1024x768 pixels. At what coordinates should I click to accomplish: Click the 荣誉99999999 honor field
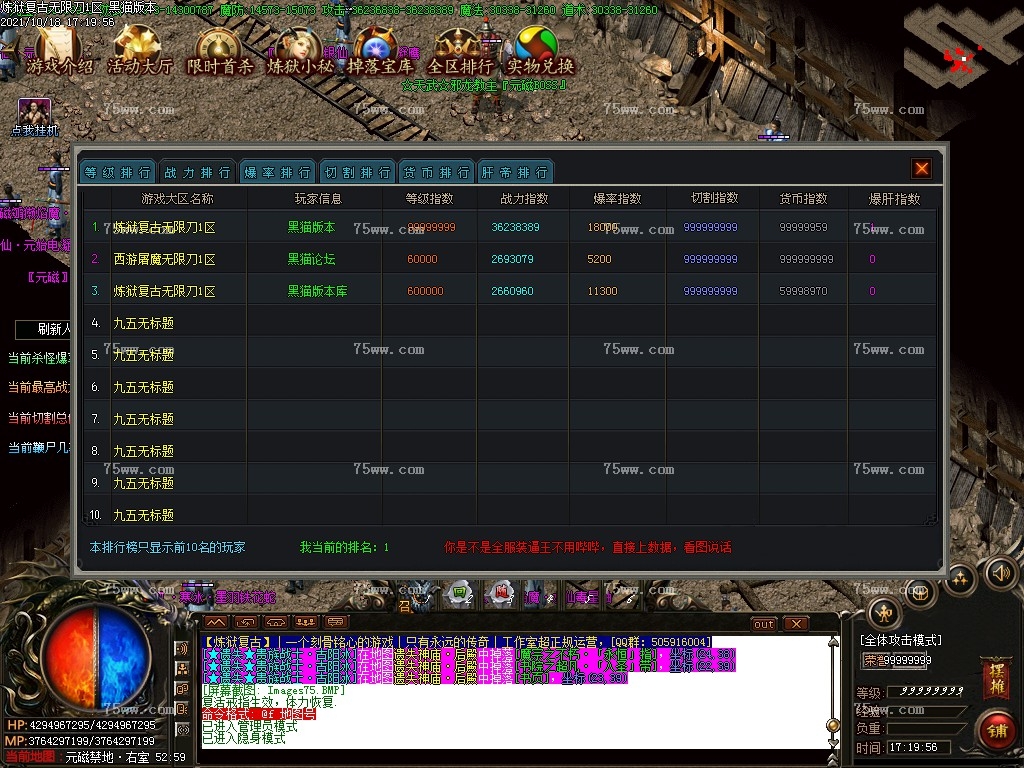(x=897, y=660)
